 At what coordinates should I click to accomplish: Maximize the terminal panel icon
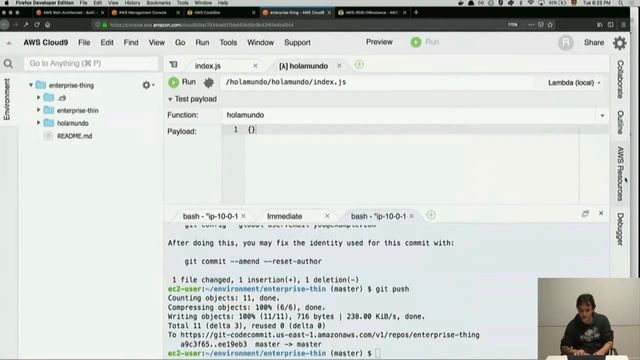click(585, 213)
